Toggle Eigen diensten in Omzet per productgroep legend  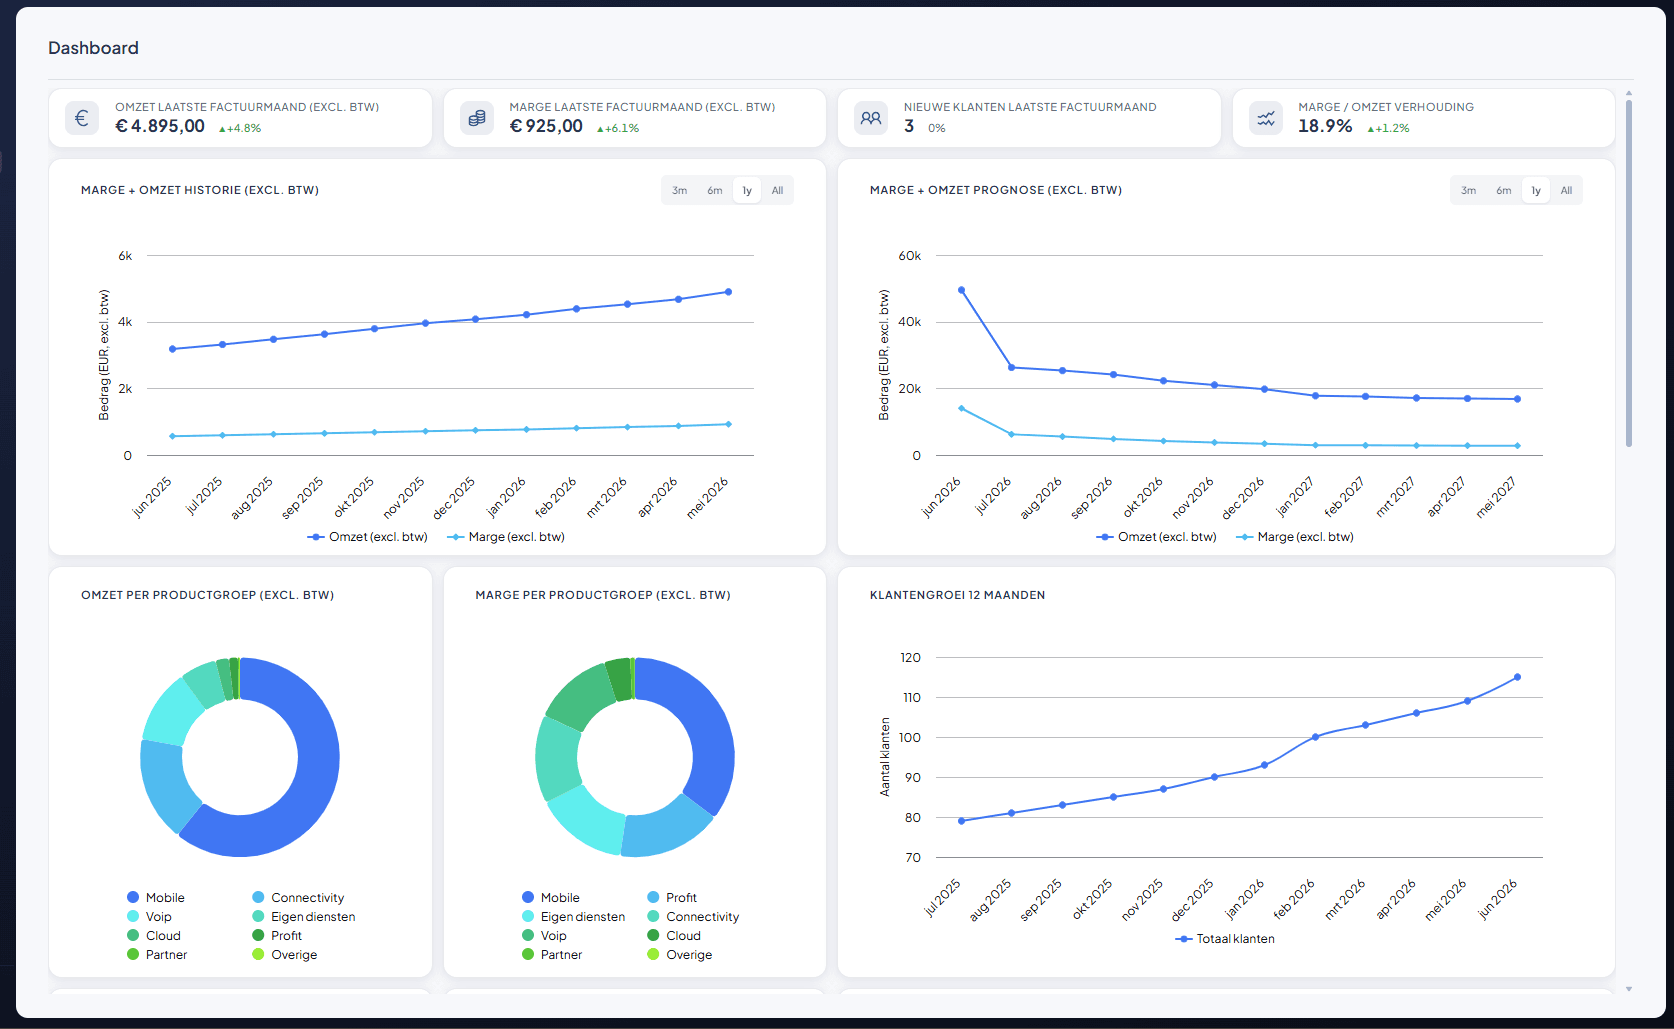304,917
